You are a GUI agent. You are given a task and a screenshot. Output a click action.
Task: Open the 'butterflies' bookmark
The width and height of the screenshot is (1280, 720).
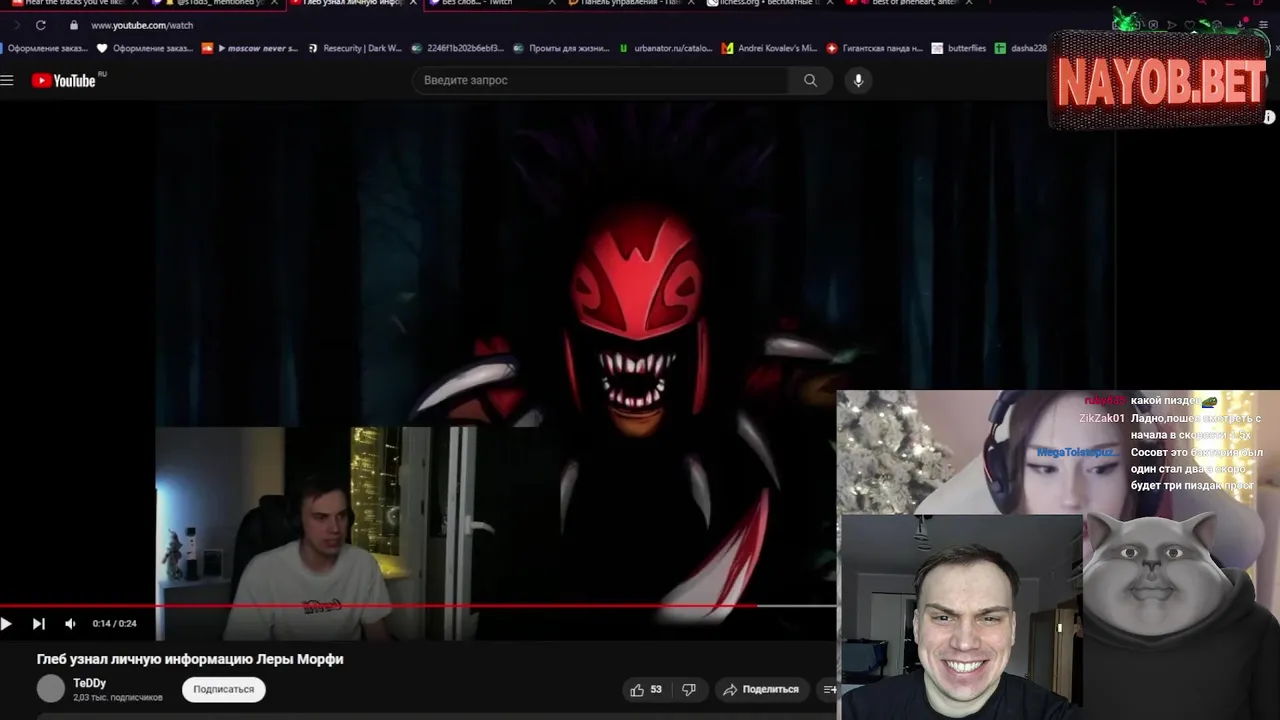coord(959,48)
